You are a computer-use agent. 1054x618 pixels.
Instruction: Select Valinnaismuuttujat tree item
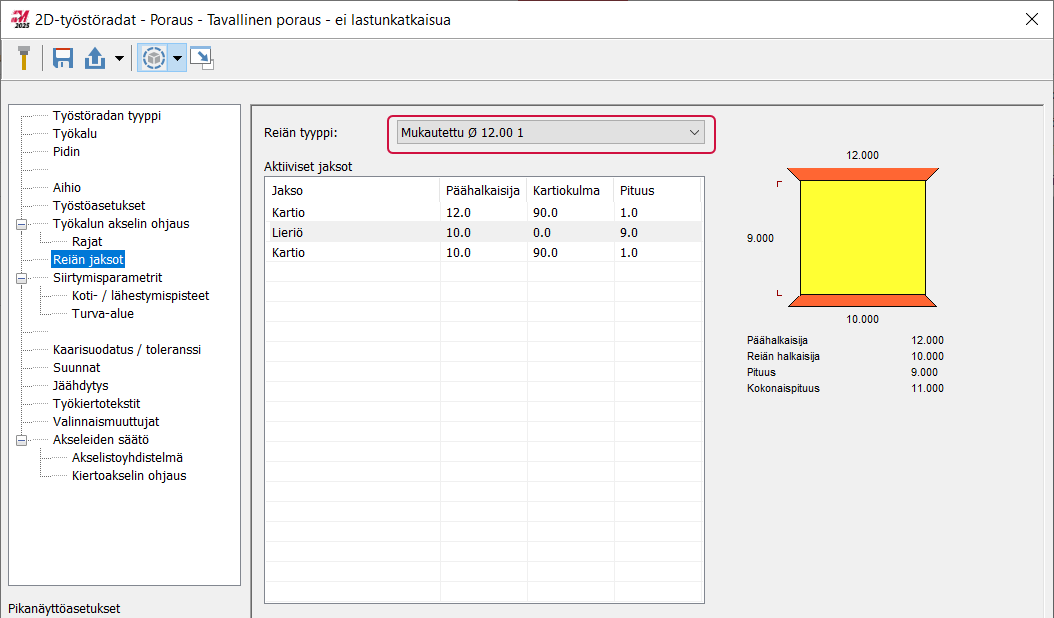[x=106, y=422]
